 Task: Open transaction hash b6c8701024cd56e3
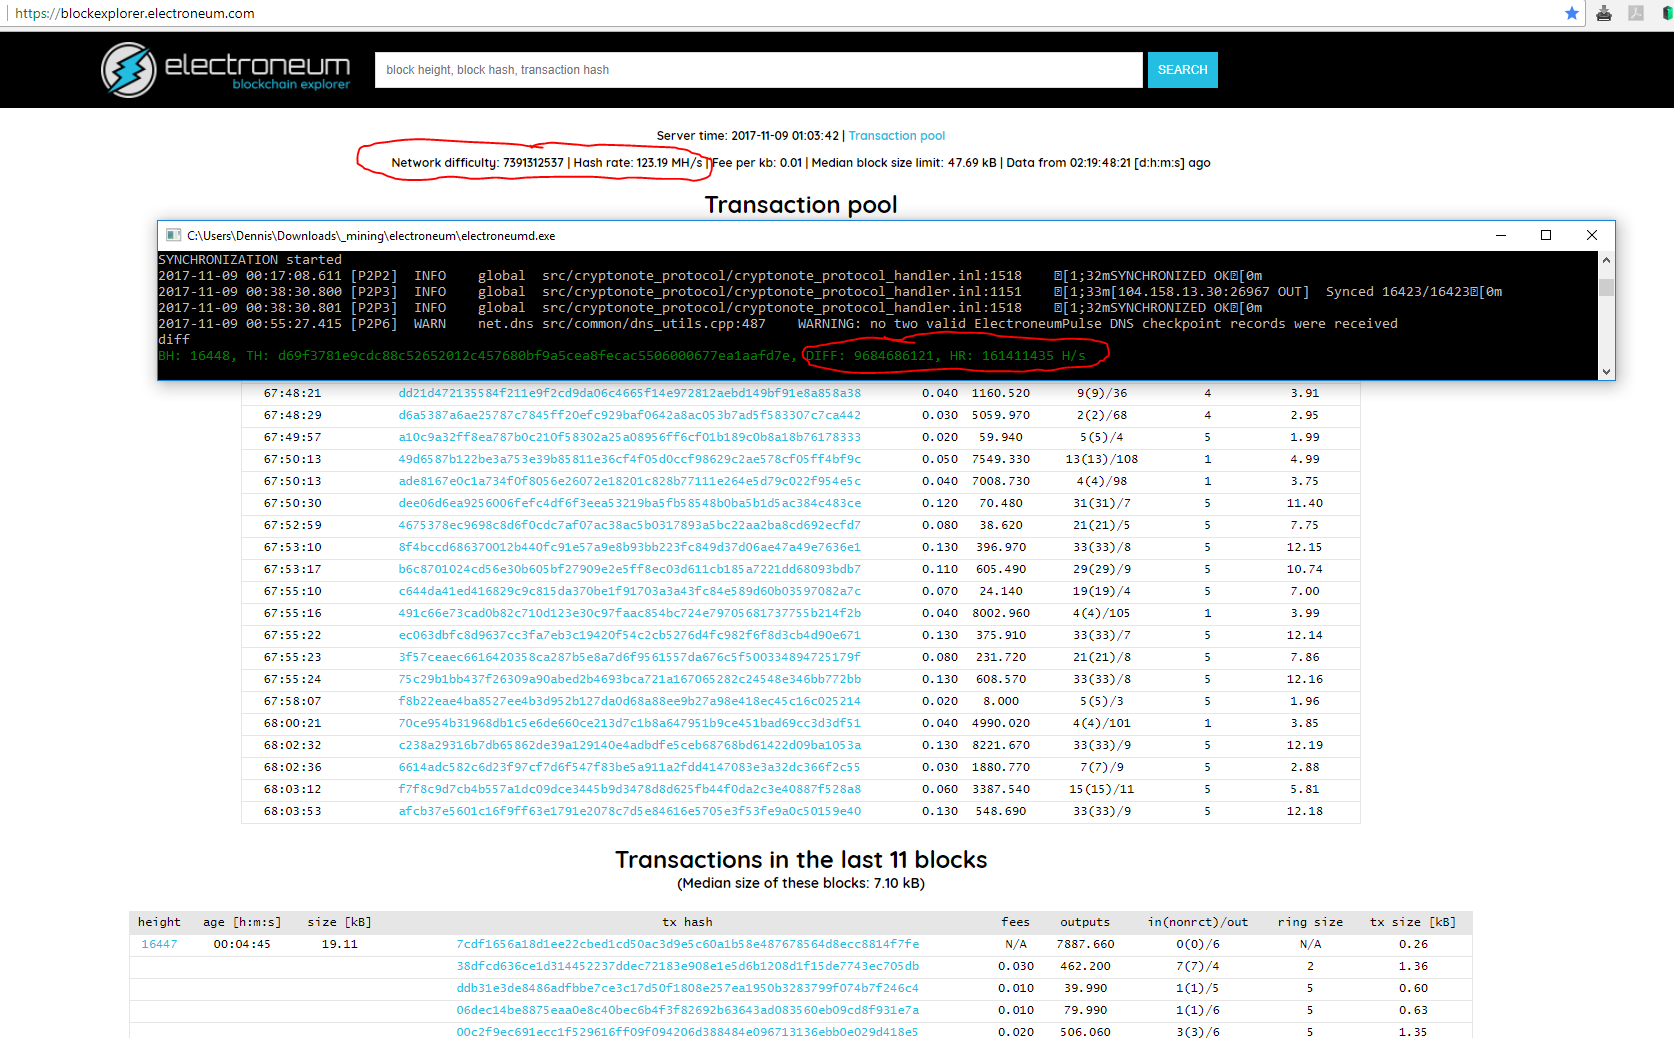click(630, 569)
